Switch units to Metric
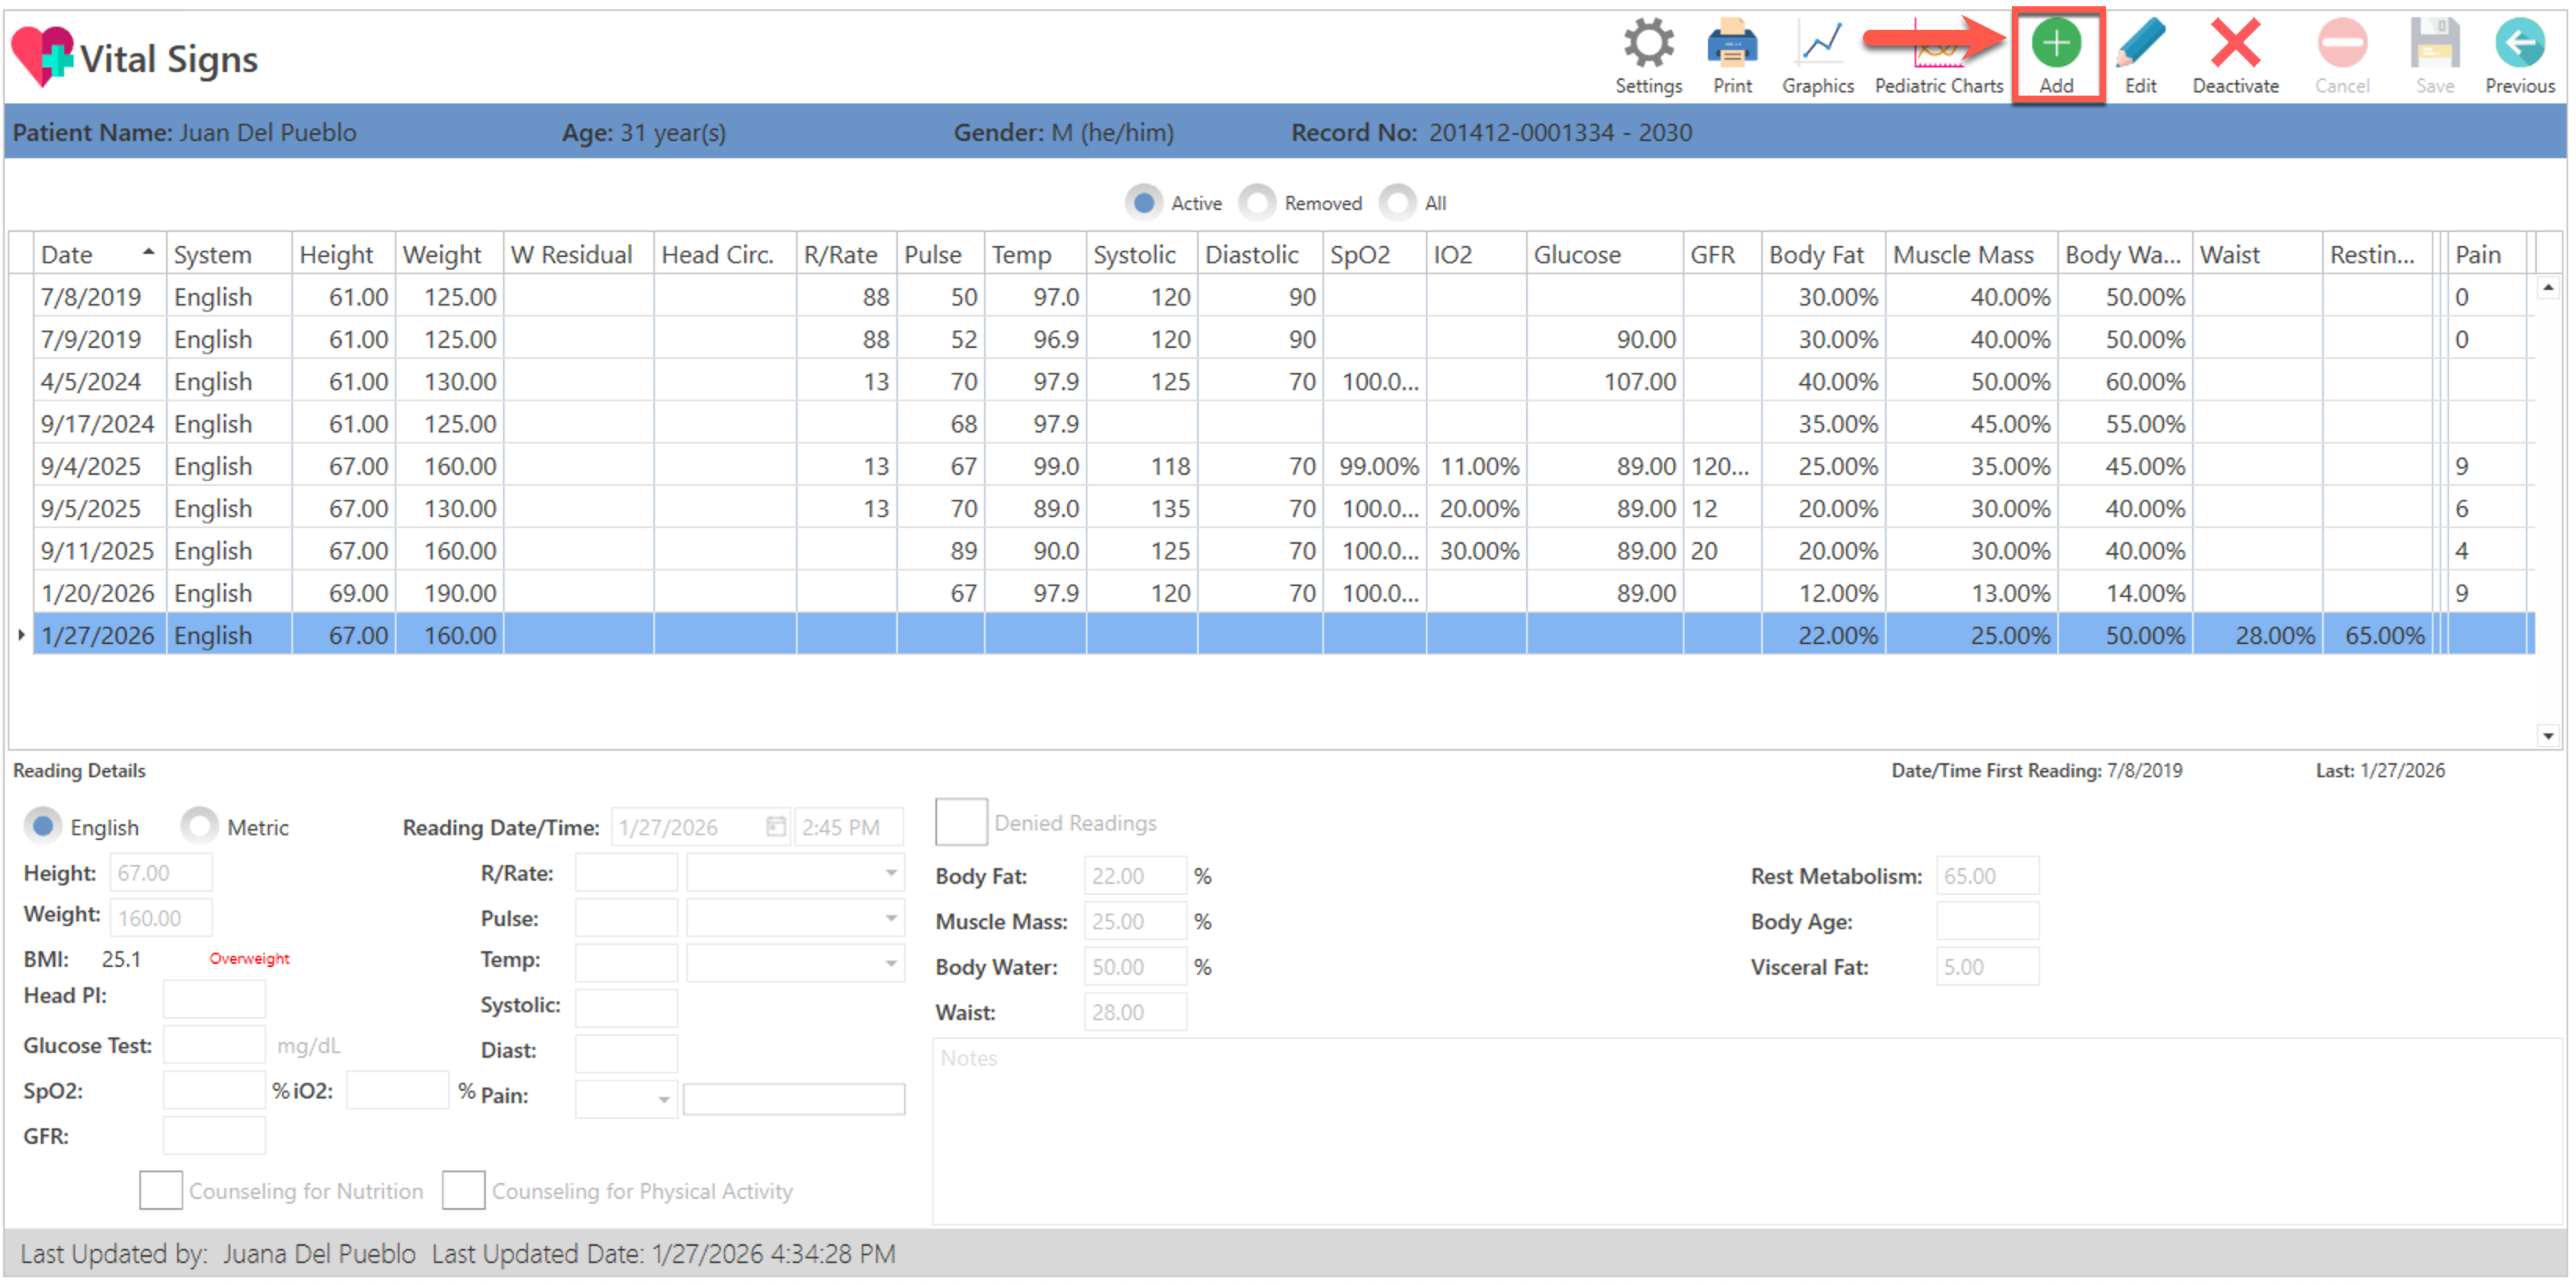 coord(200,827)
